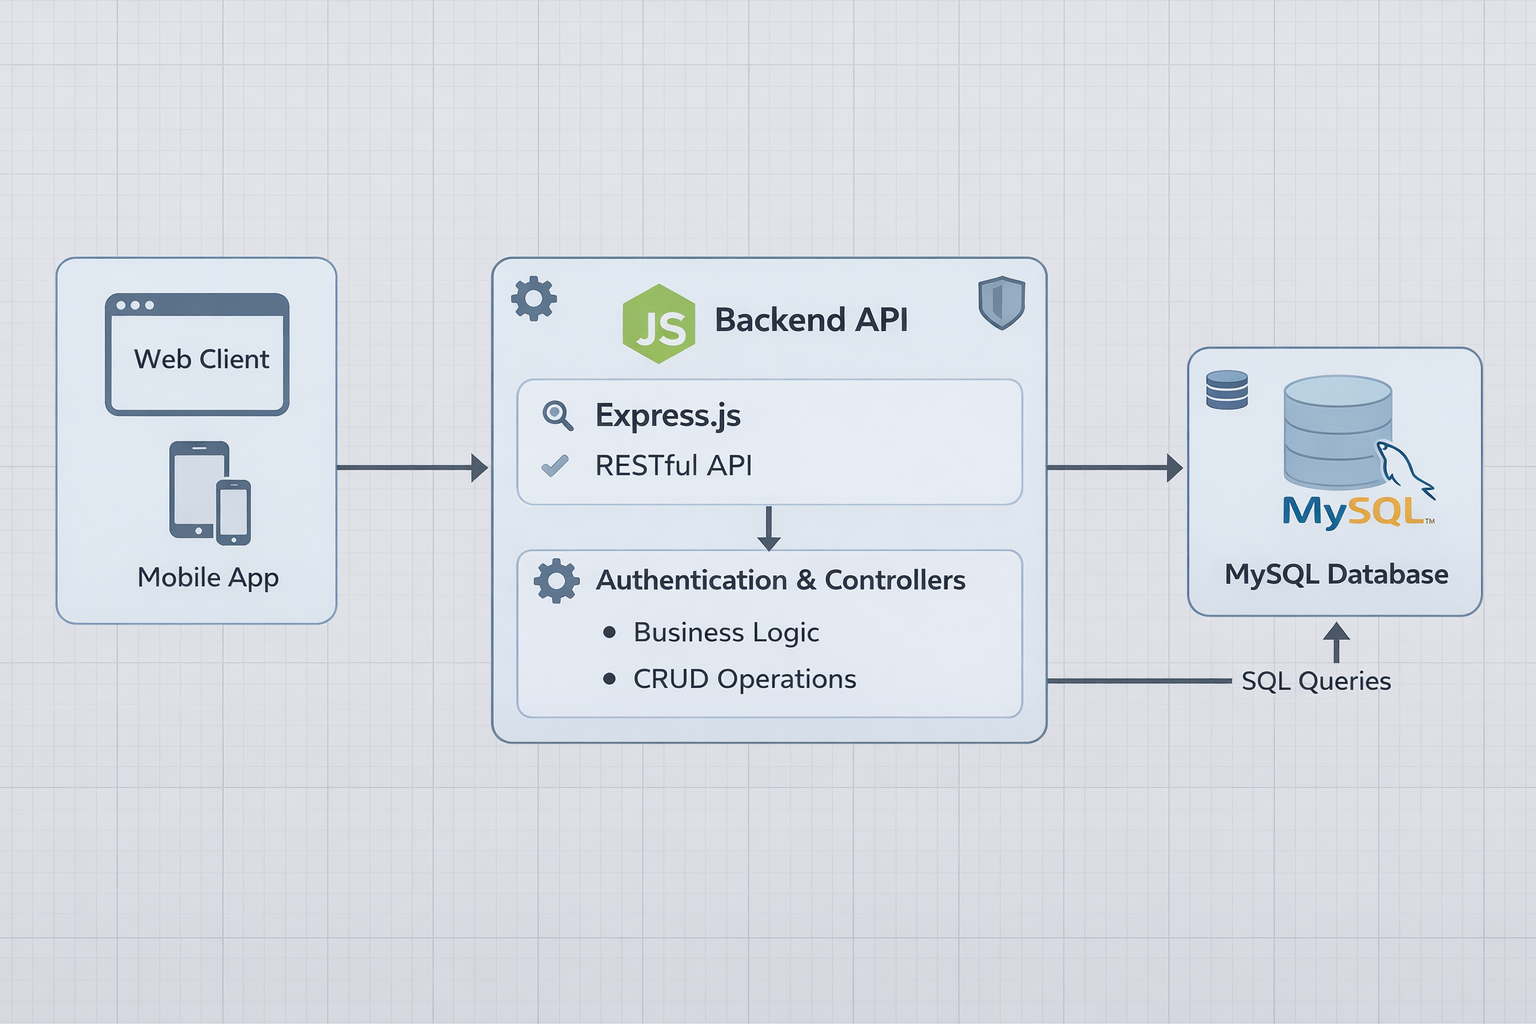Select the CRUD Operations bullet point
This screenshot has width=1536, height=1024.
tap(609, 679)
